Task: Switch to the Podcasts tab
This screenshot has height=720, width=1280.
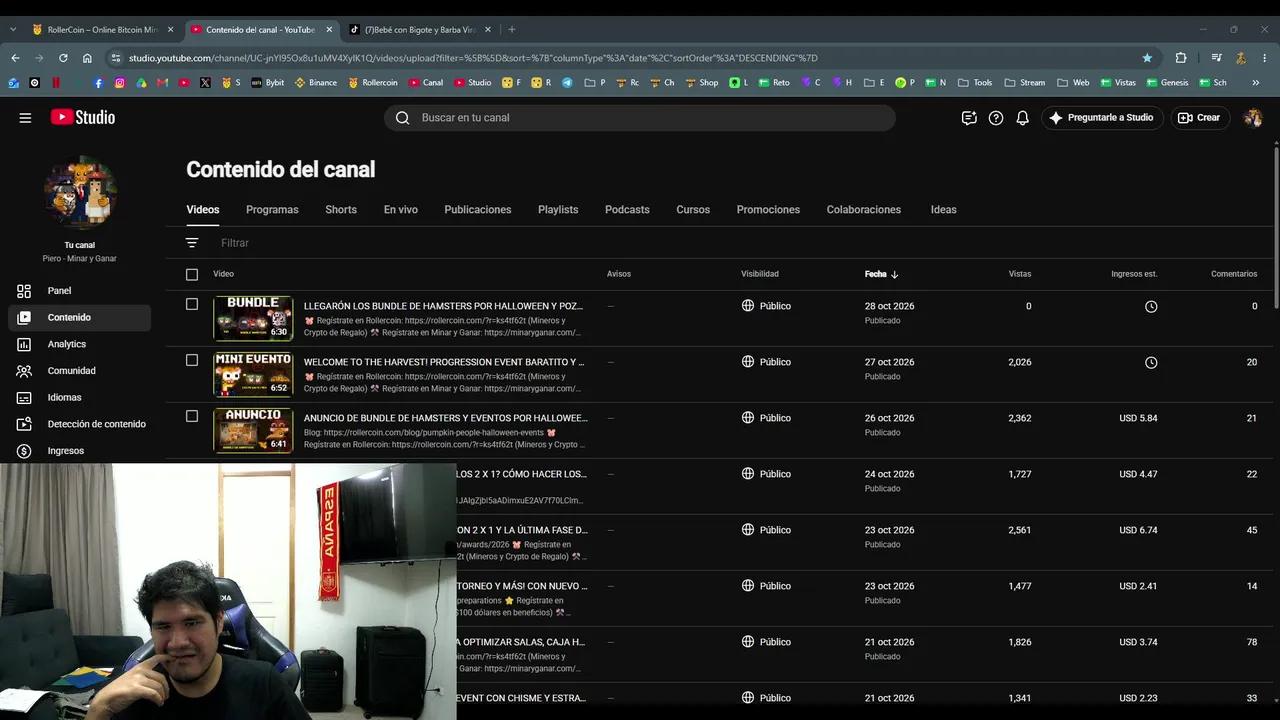Action: [627, 210]
